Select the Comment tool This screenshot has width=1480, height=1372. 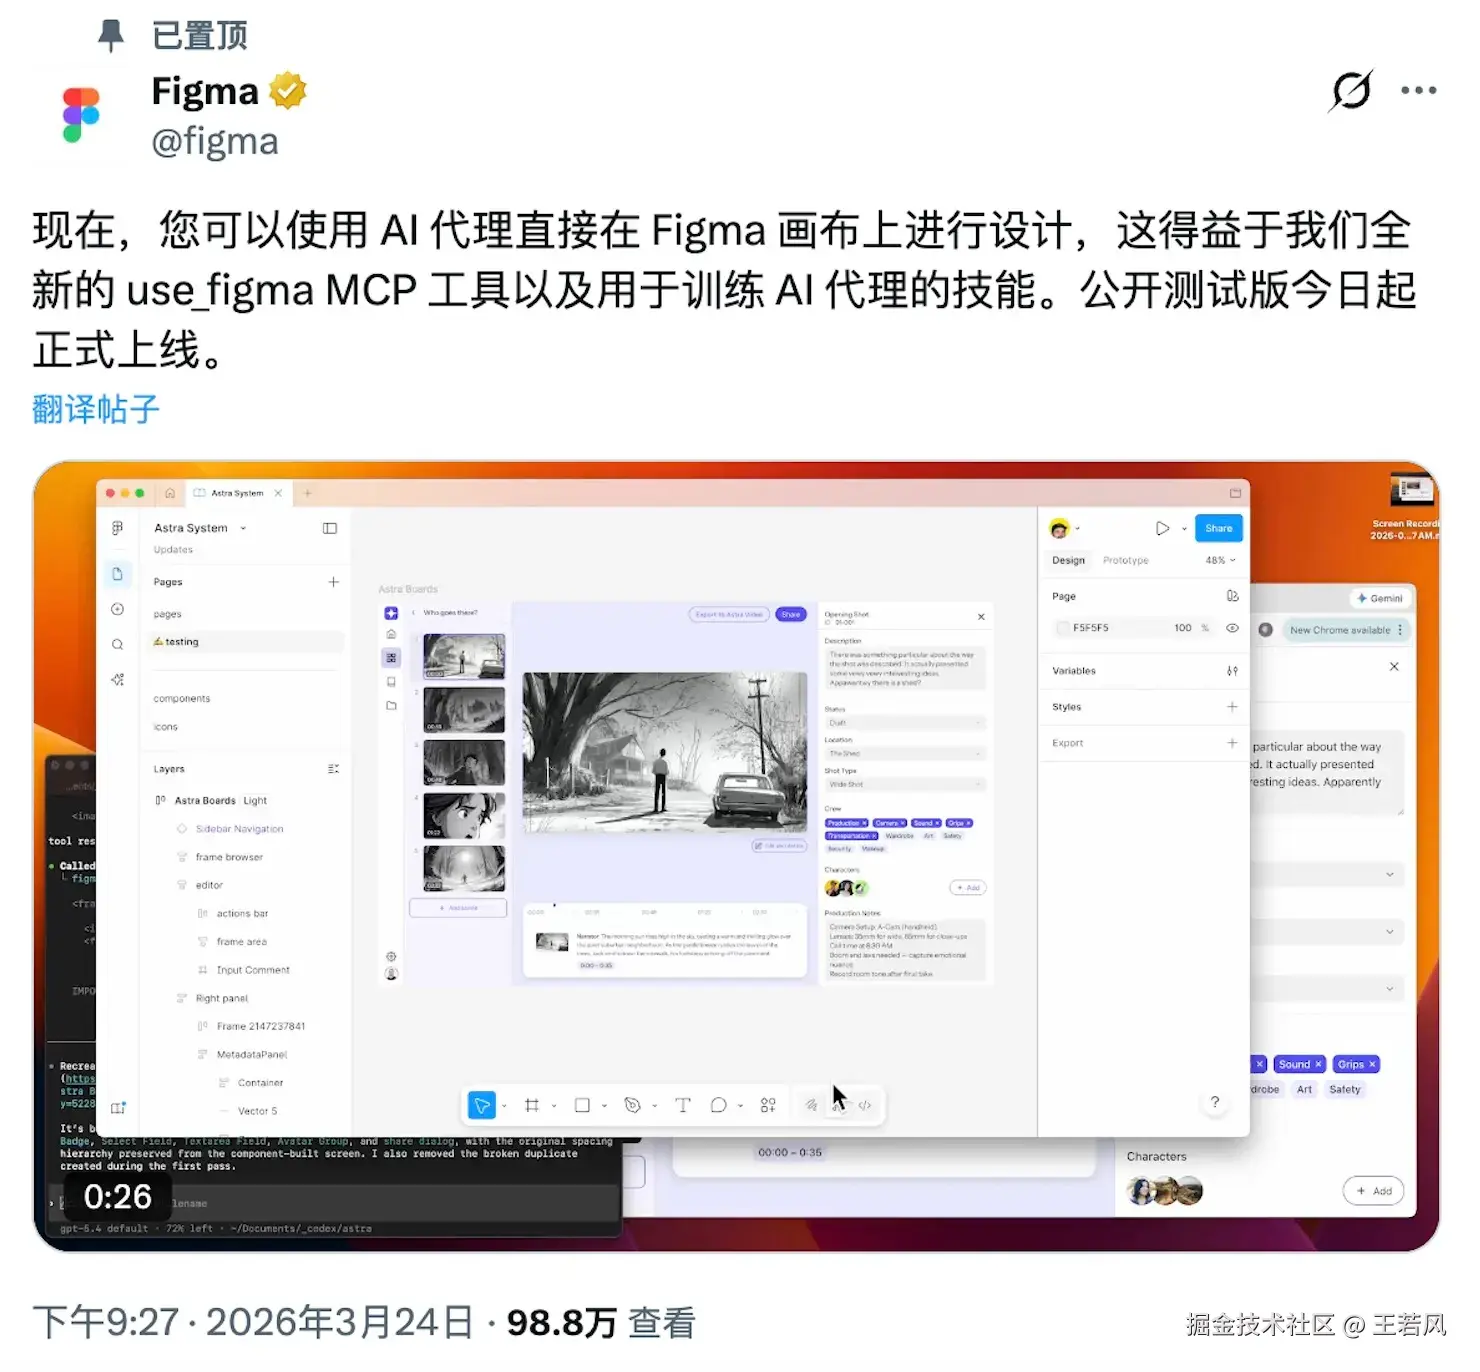(718, 1105)
